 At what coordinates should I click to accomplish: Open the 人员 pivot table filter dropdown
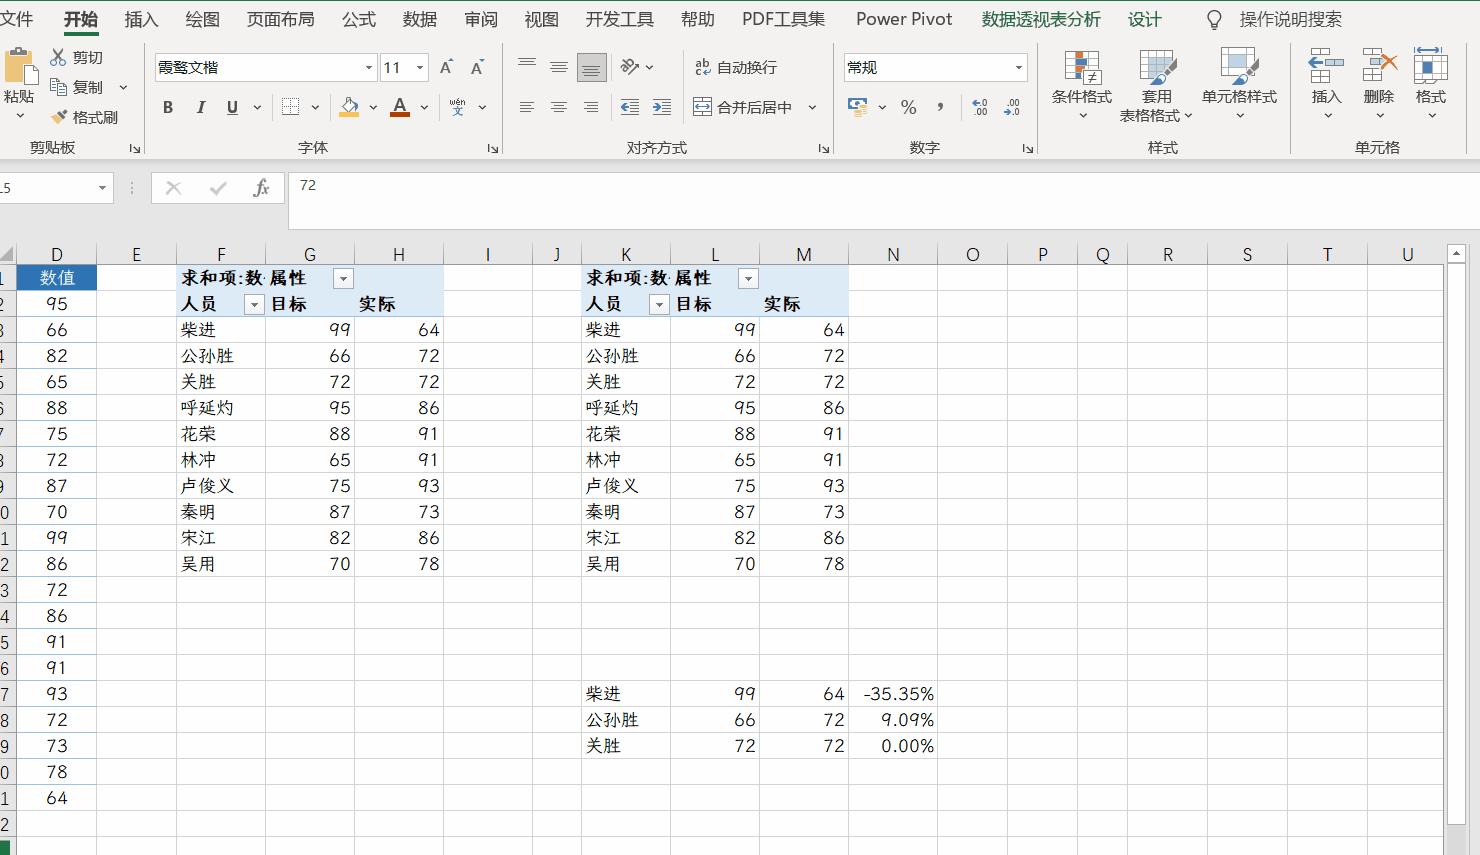[254, 303]
